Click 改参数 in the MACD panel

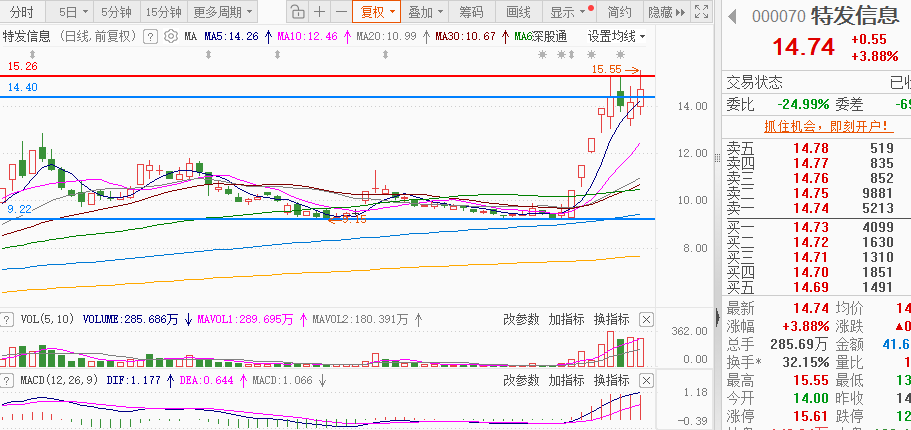tap(521, 381)
